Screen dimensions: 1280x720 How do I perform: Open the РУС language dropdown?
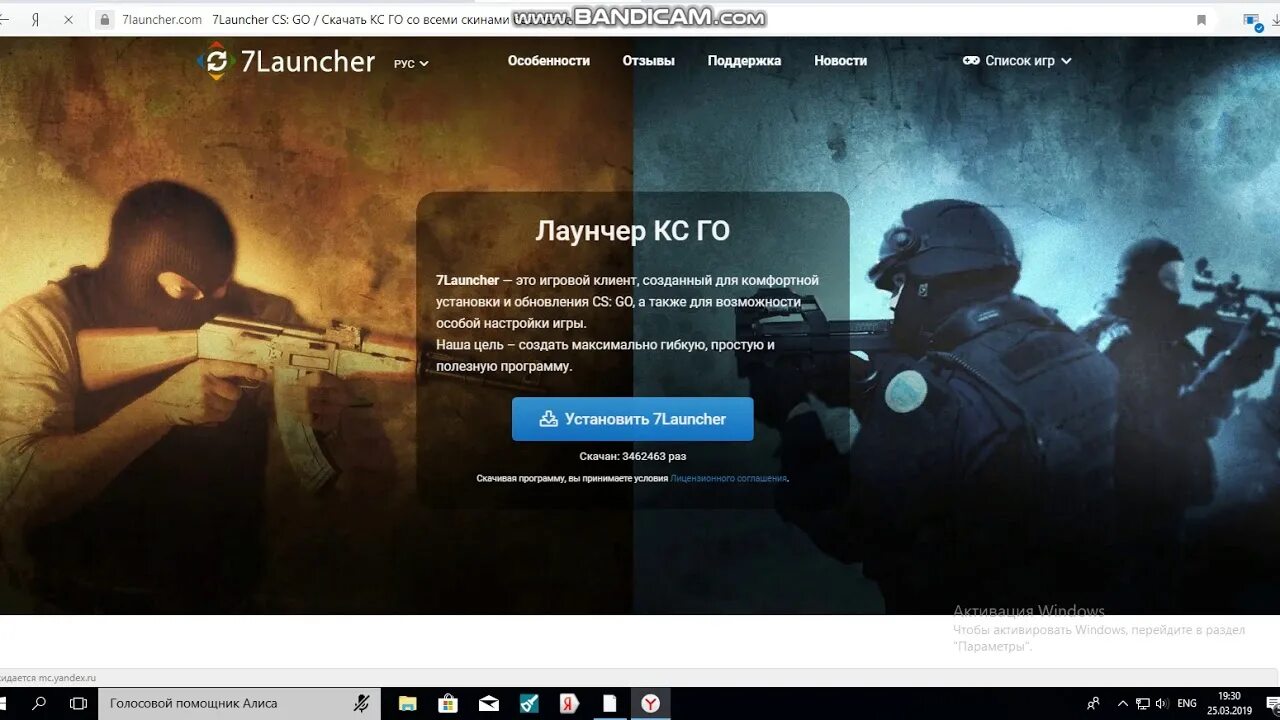[411, 63]
